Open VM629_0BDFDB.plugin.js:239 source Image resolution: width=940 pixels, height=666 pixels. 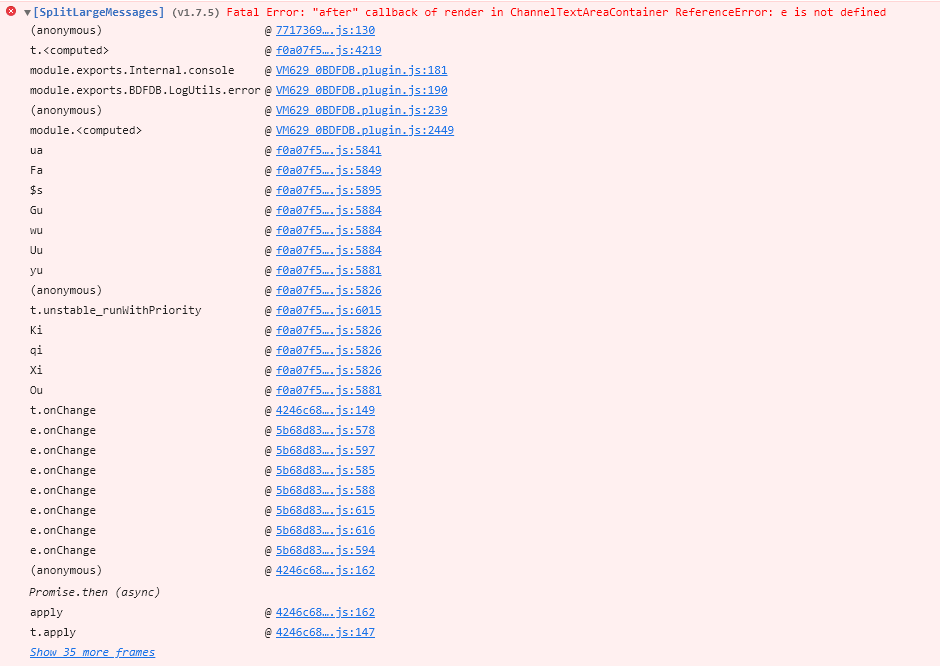click(x=361, y=110)
